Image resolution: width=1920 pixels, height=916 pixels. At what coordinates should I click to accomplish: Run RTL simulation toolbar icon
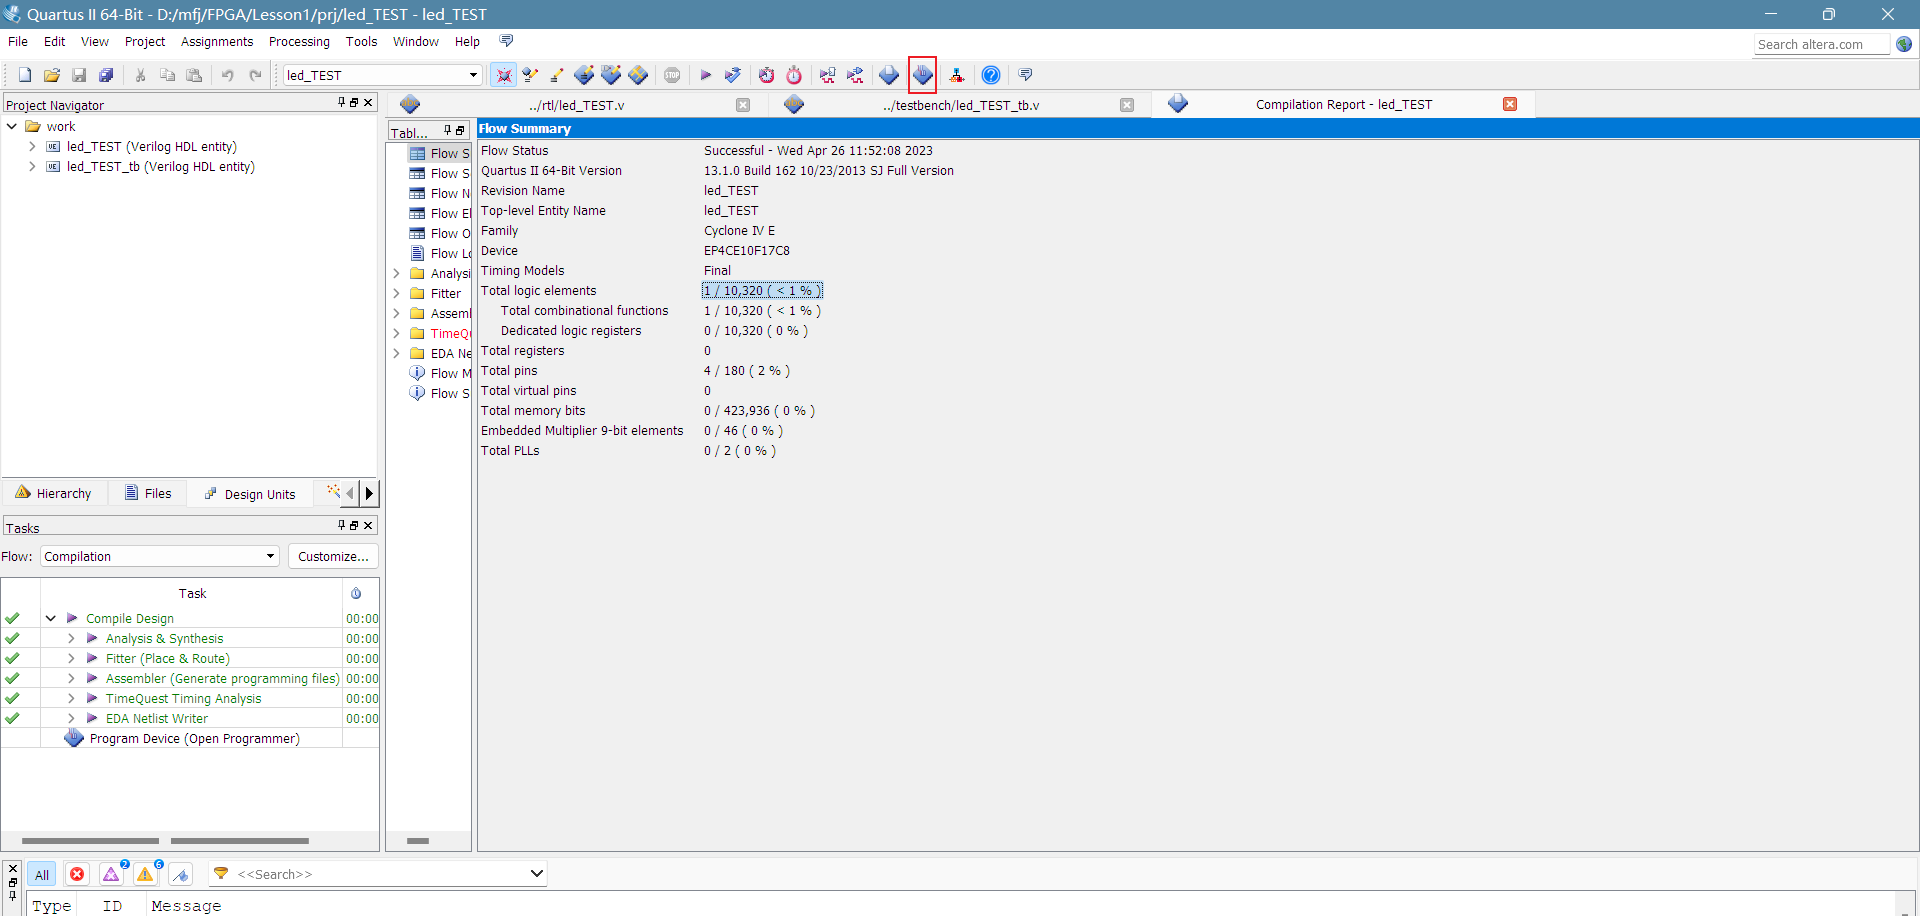pyautogui.click(x=828, y=75)
